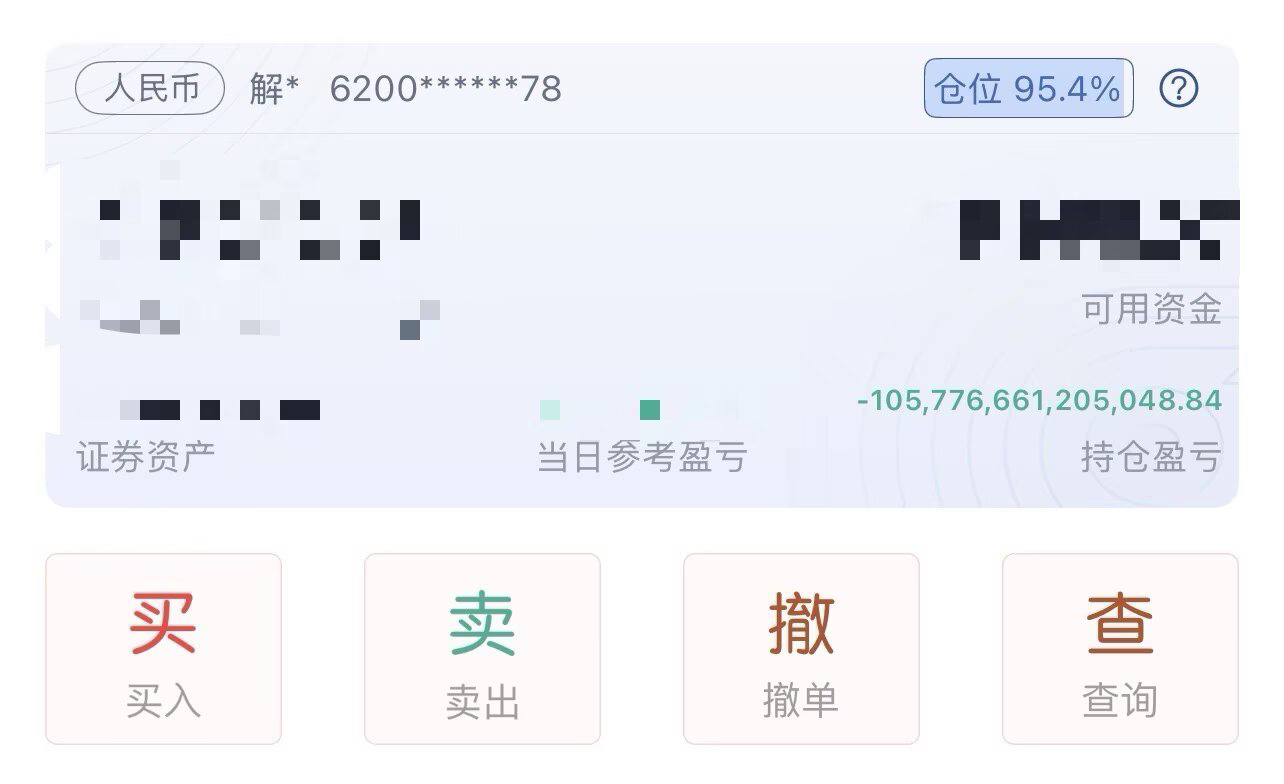The image size is (1284, 784).
Task: Click the 卖出 label text
Action: click(482, 702)
